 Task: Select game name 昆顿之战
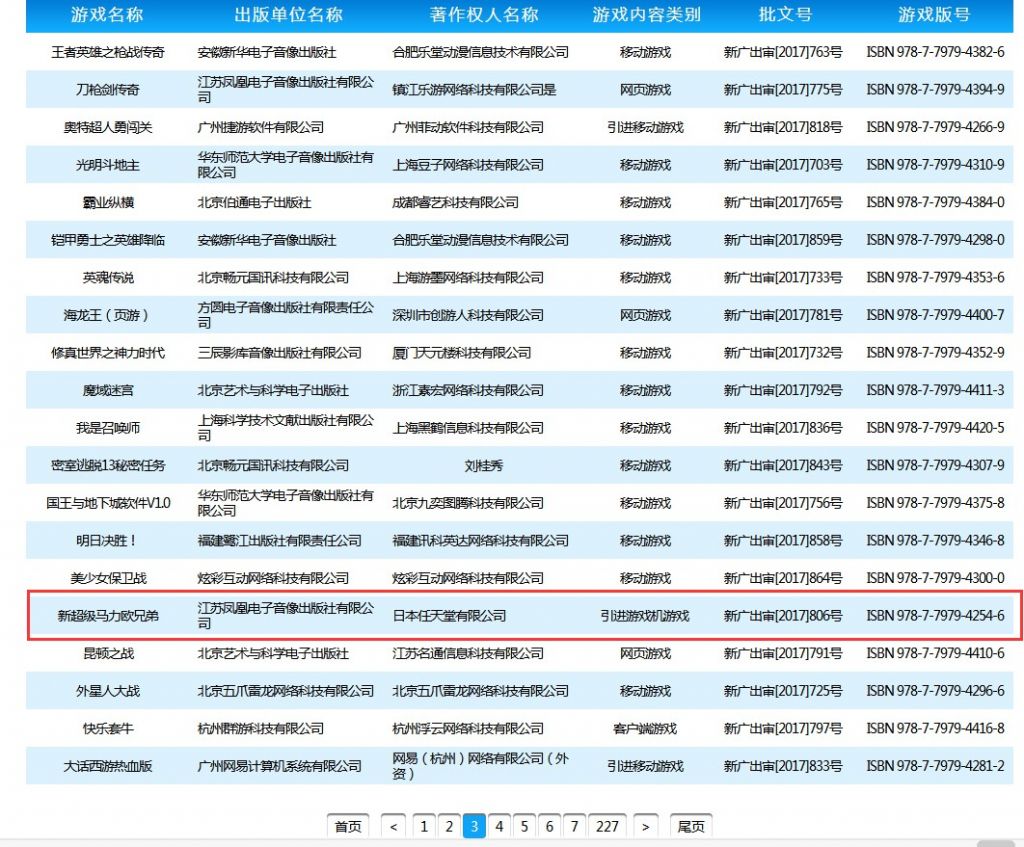click(108, 653)
